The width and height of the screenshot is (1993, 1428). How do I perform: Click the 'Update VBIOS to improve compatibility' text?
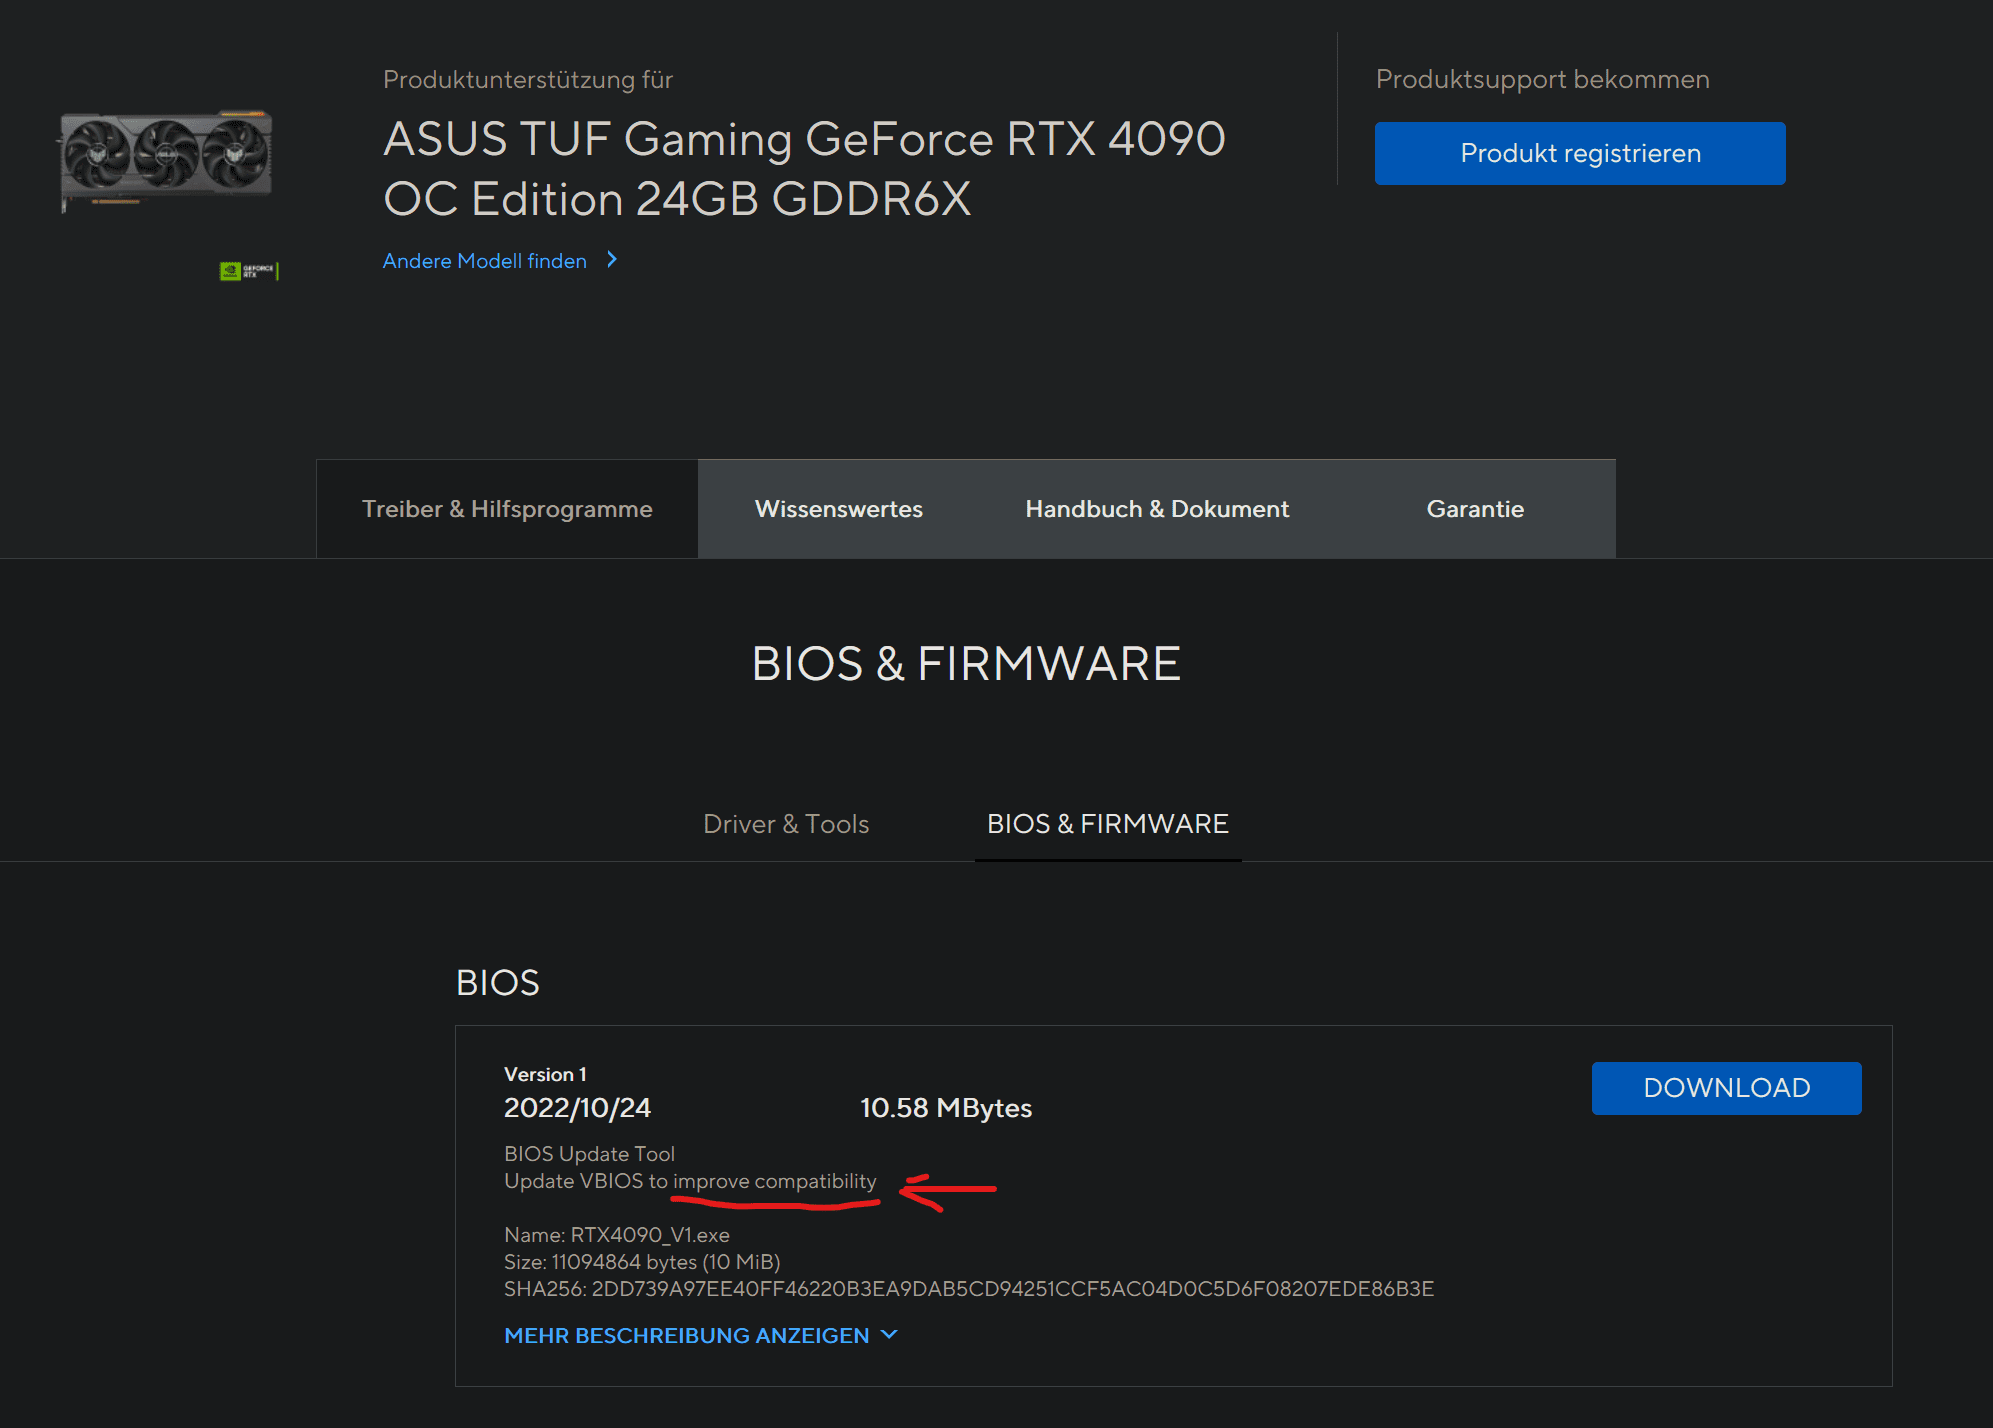coord(690,1181)
